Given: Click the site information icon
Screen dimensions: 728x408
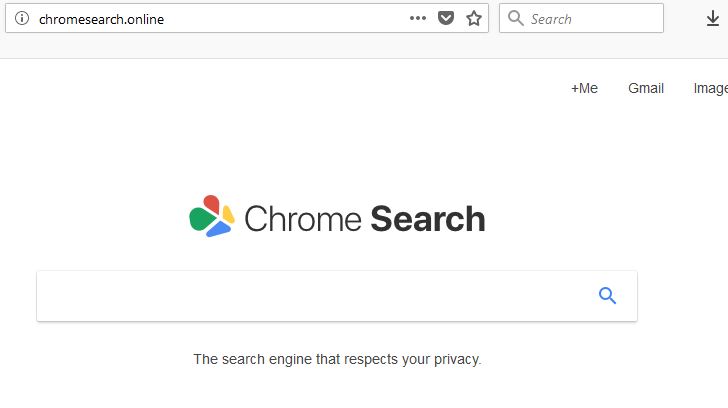Looking at the screenshot, I should click(x=22, y=18).
